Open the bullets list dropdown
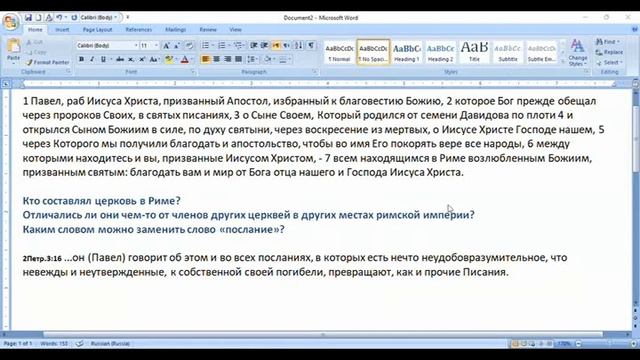640x360 pixels. point(213,45)
